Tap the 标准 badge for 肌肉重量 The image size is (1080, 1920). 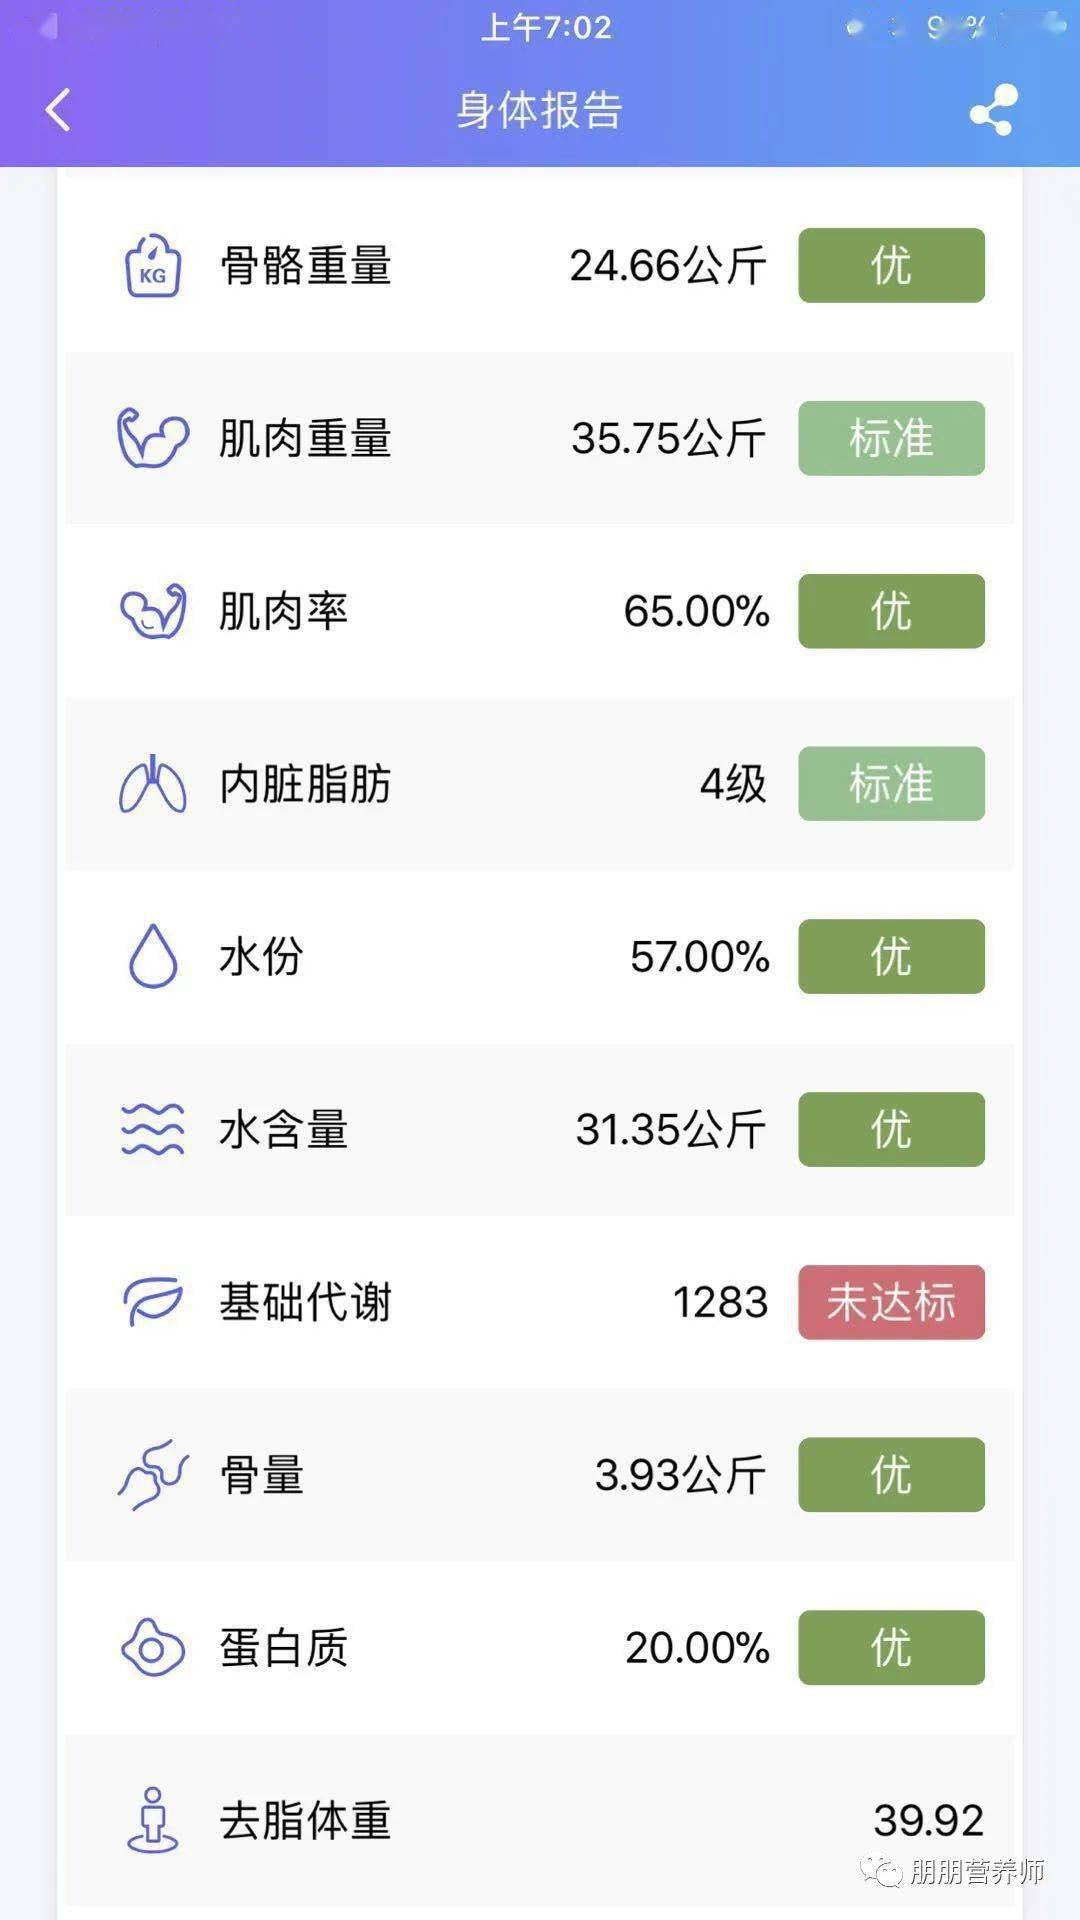(x=891, y=438)
